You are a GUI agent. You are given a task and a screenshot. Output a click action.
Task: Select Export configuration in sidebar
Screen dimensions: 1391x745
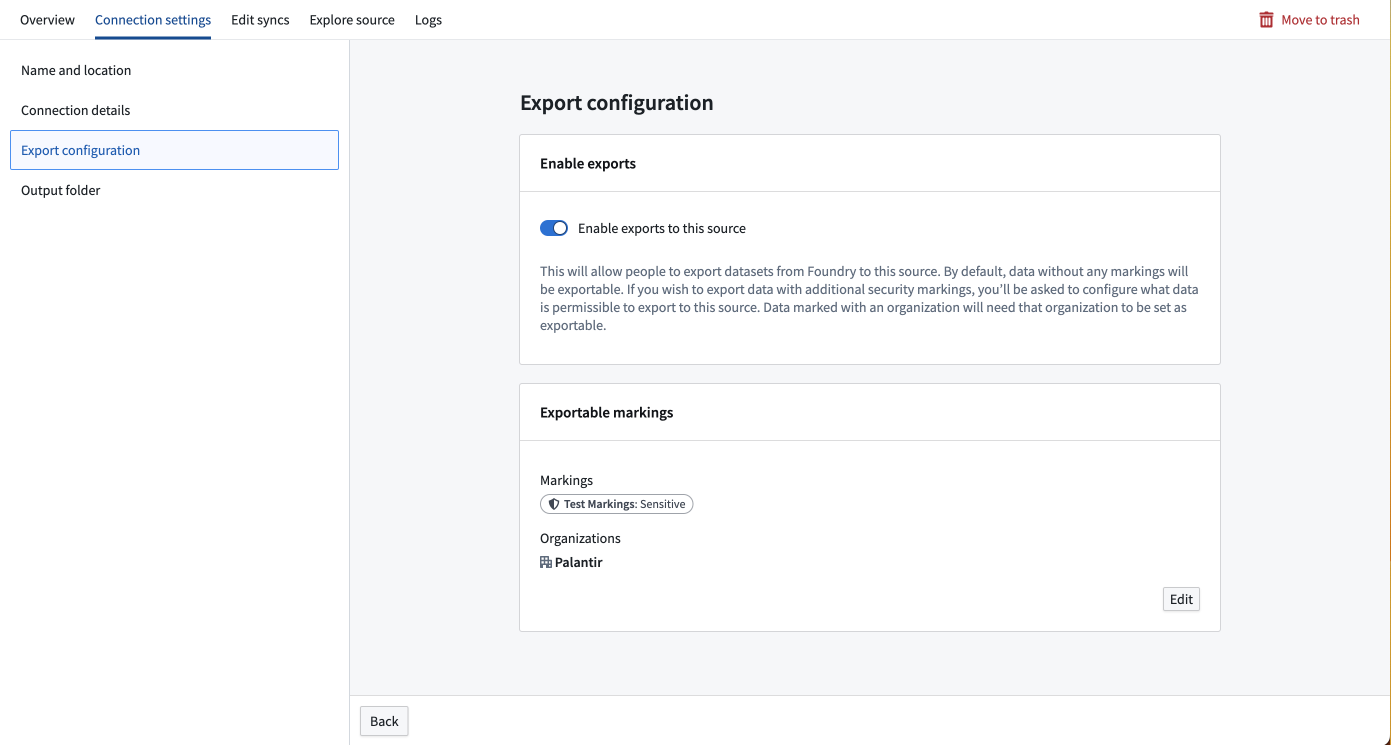point(174,150)
